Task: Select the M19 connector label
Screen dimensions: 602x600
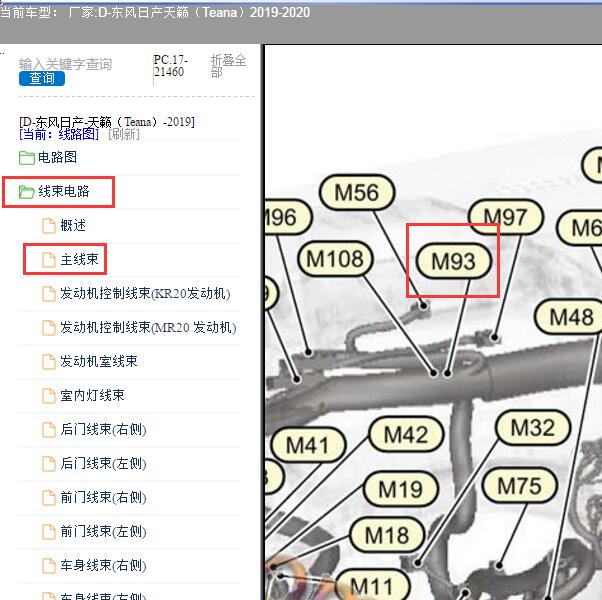Action: coord(401,489)
